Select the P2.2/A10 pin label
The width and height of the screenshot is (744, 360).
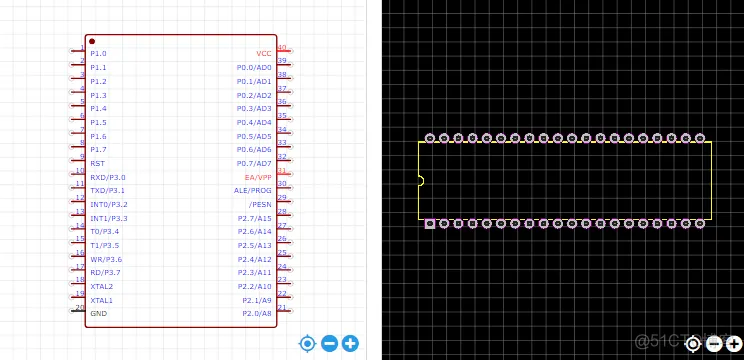pyautogui.click(x=255, y=286)
